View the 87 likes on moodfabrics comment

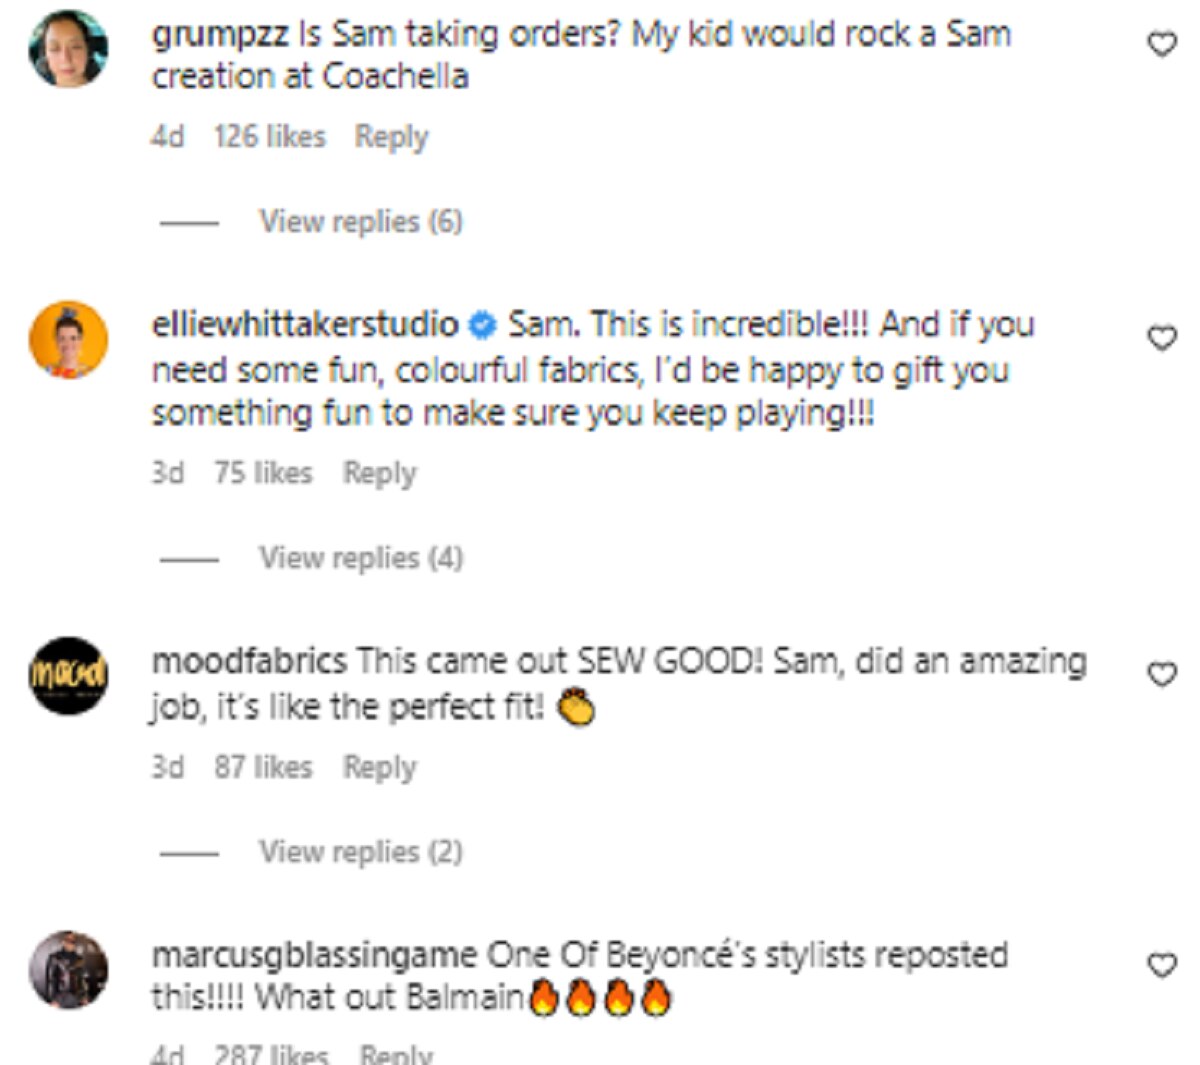point(262,767)
